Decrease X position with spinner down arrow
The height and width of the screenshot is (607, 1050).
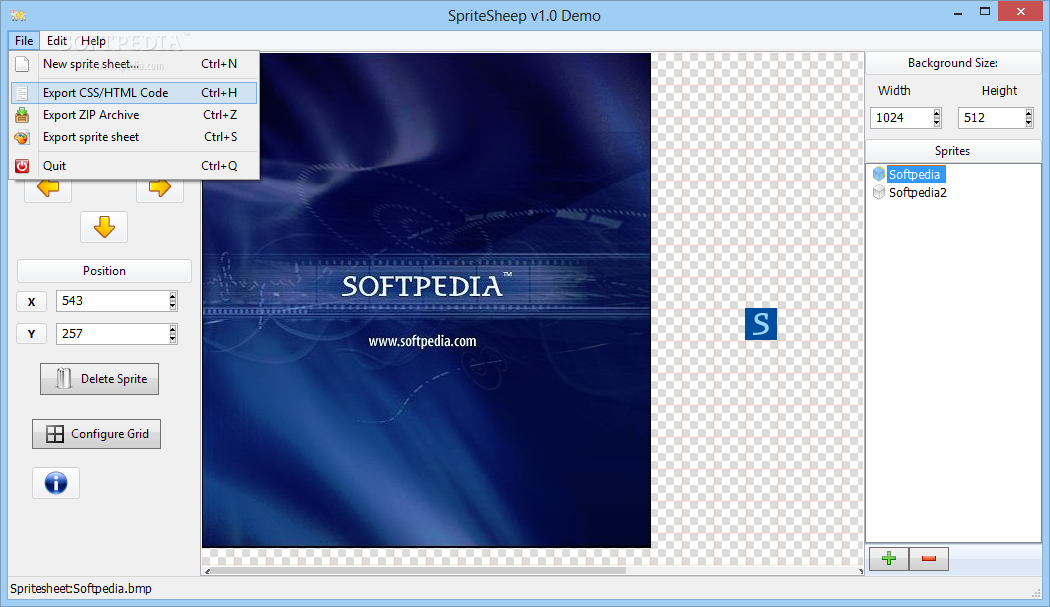173,306
